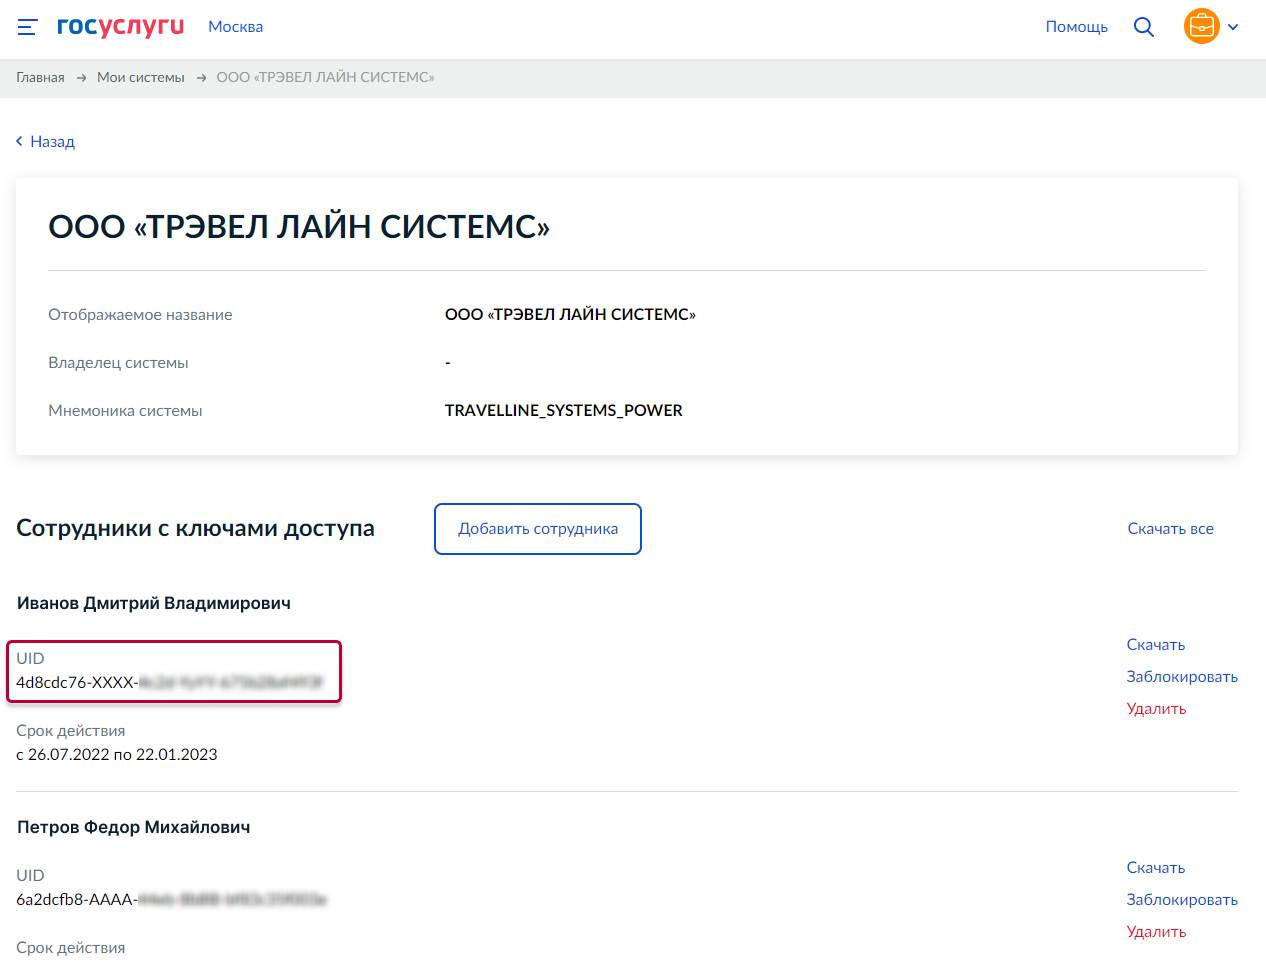Image resolution: width=1266 pixels, height=964 pixels.
Task: Click Скачать все link
Action: click(x=1170, y=529)
